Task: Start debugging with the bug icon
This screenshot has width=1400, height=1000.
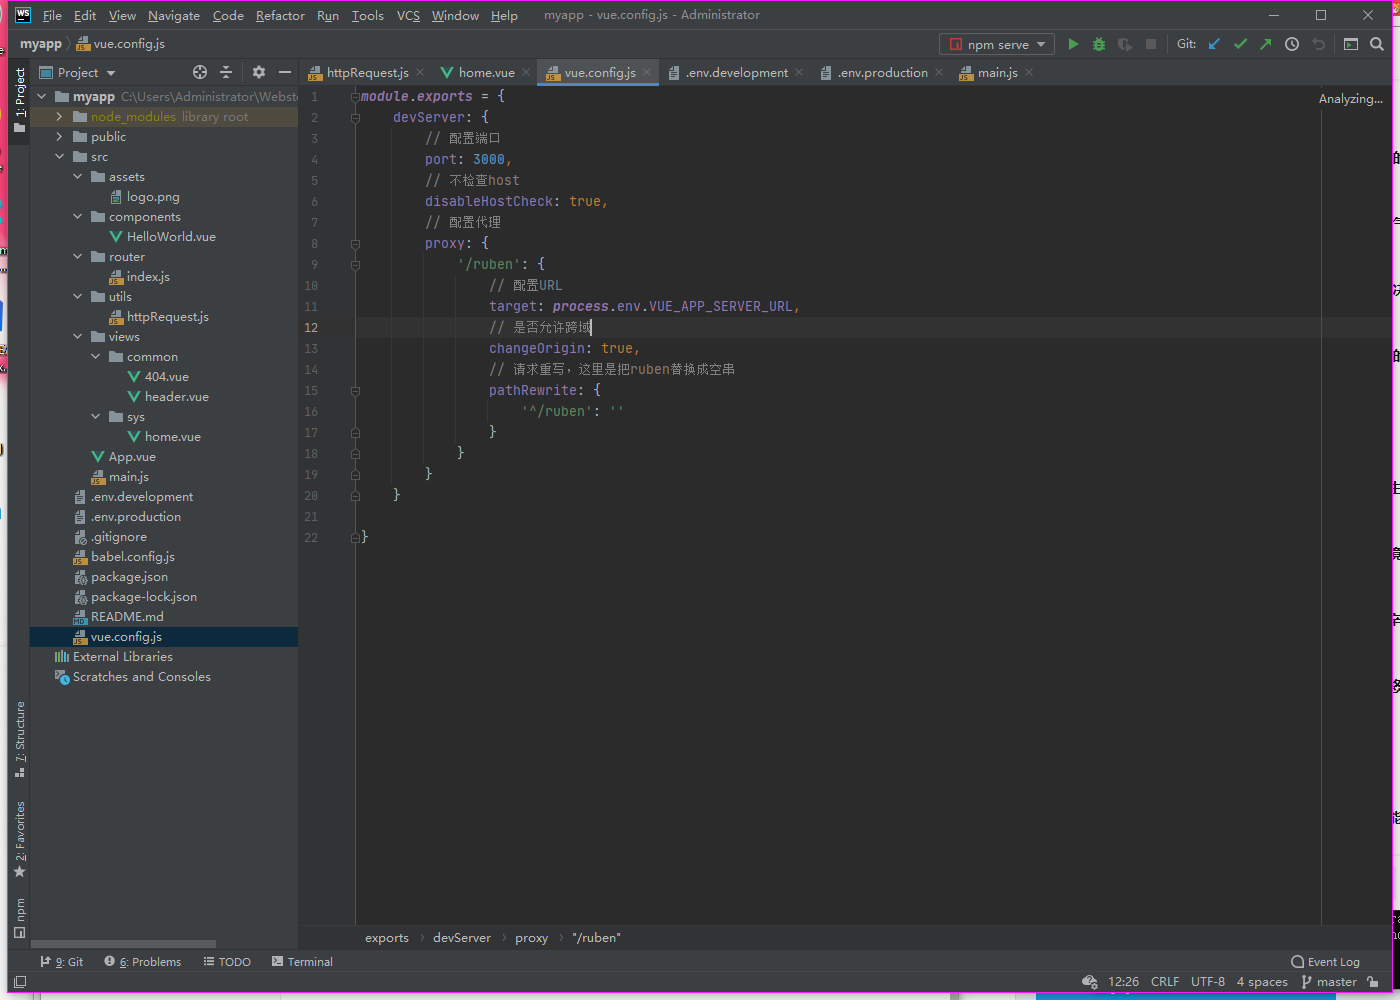Action: coord(1099,44)
